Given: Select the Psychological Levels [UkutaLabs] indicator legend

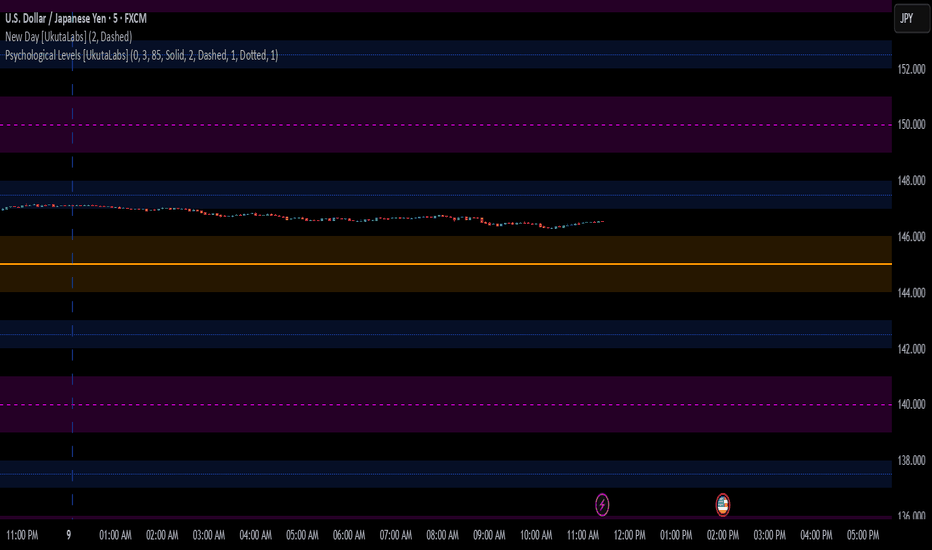Looking at the screenshot, I should click(141, 55).
